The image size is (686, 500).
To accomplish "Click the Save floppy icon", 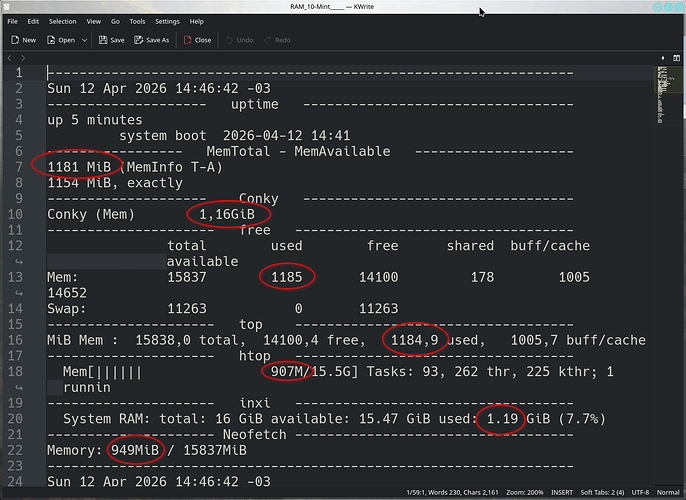I will tap(103, 40).
